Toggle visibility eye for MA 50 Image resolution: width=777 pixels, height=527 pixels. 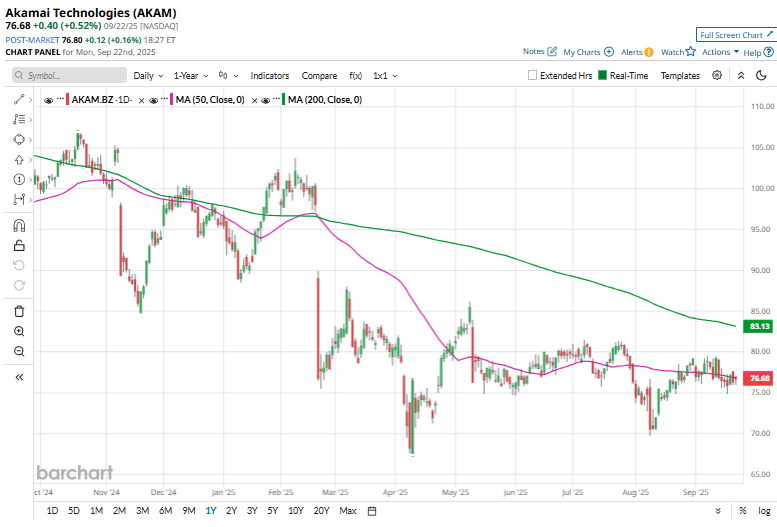click(x=154, y=101)
